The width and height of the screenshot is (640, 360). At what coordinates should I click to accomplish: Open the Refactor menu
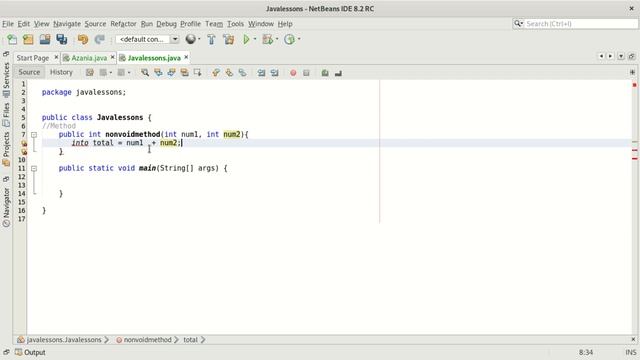pyautogui.click(x=123, y=24)
